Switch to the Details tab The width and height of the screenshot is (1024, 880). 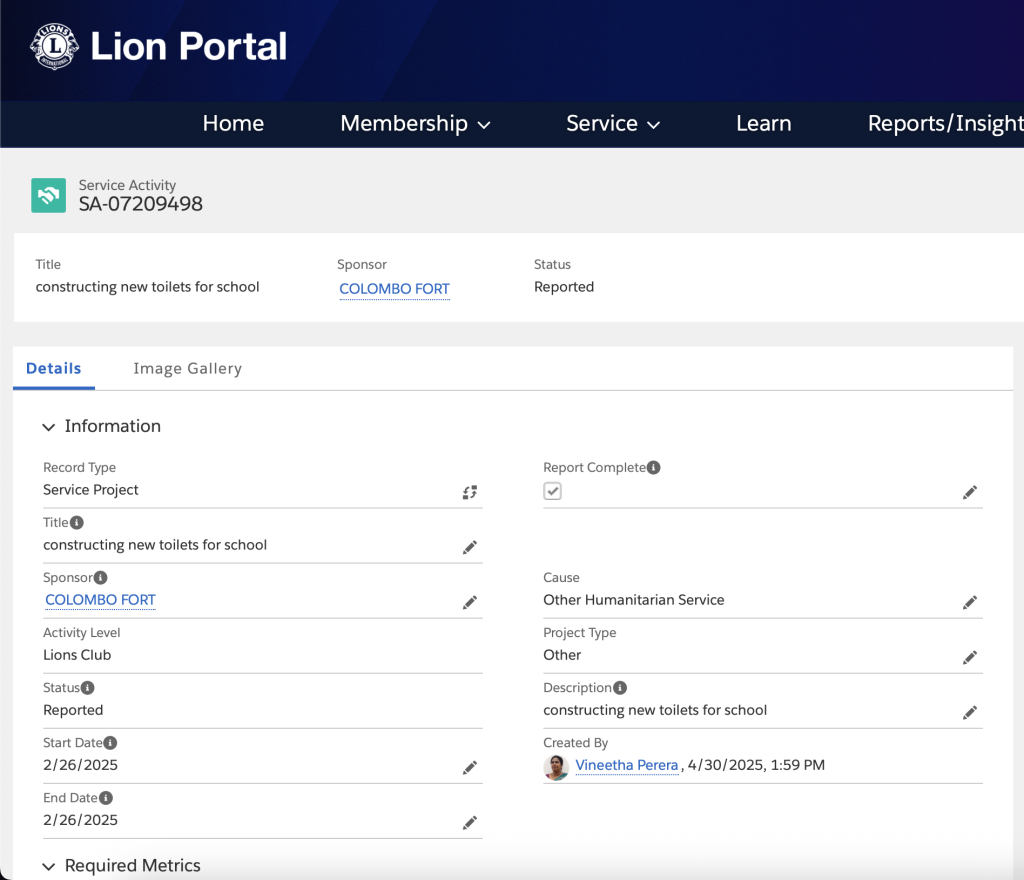[54, 368]
